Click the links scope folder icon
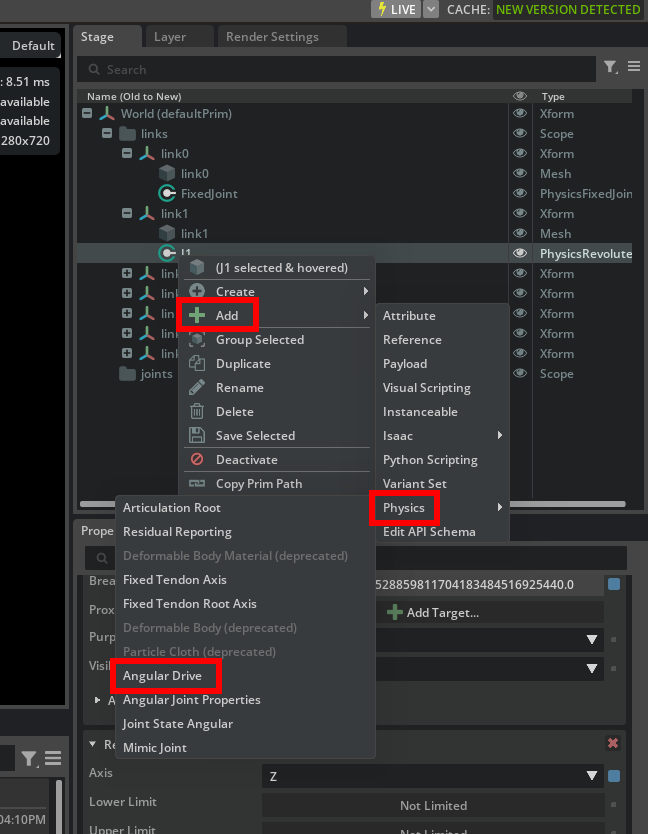Viewport: 648px width, 834px height. click(127, 134)
